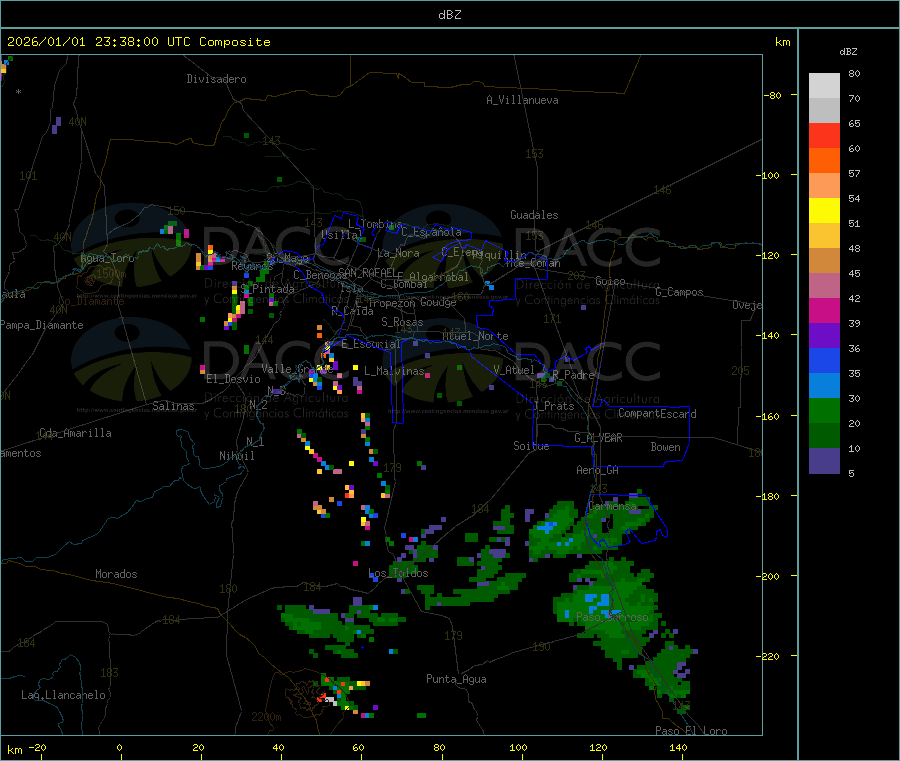This screenshot has width=900, height=761.
Task: Click the El_Desvio map label
Action: tap(233, 379)
